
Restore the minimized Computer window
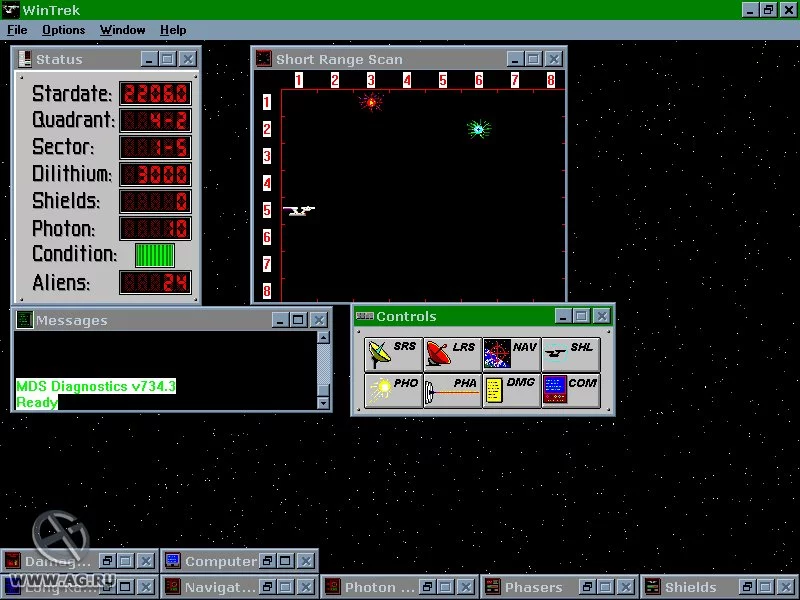click(x=267, y=561)
